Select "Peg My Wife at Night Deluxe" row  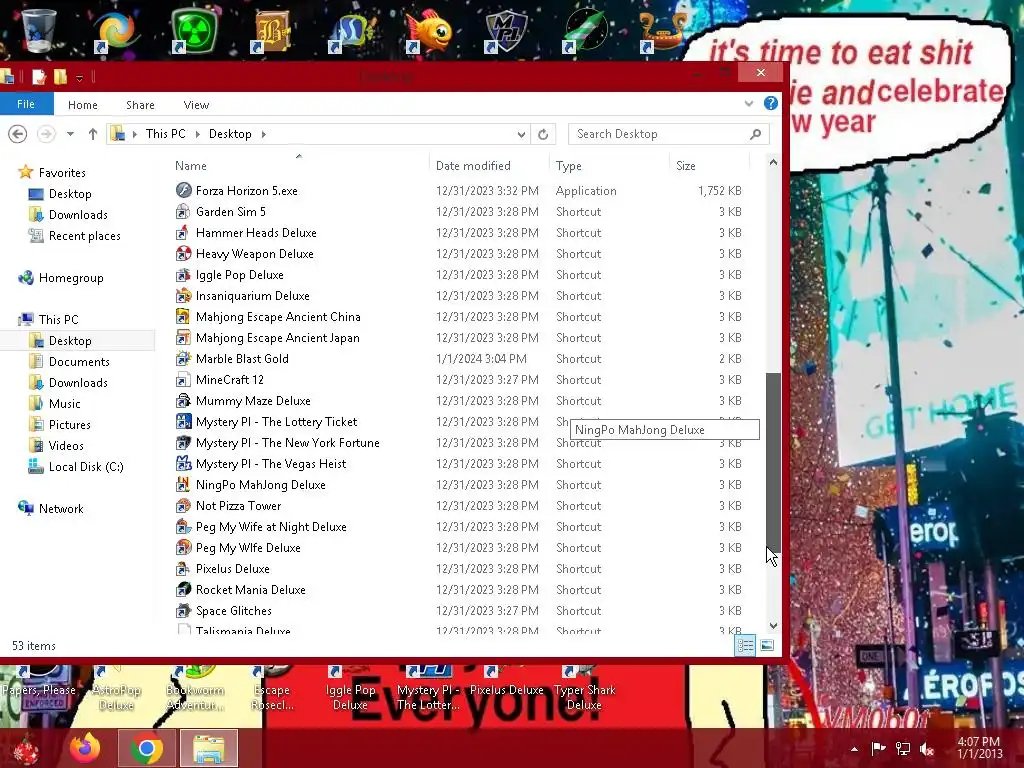pos(459,526)
